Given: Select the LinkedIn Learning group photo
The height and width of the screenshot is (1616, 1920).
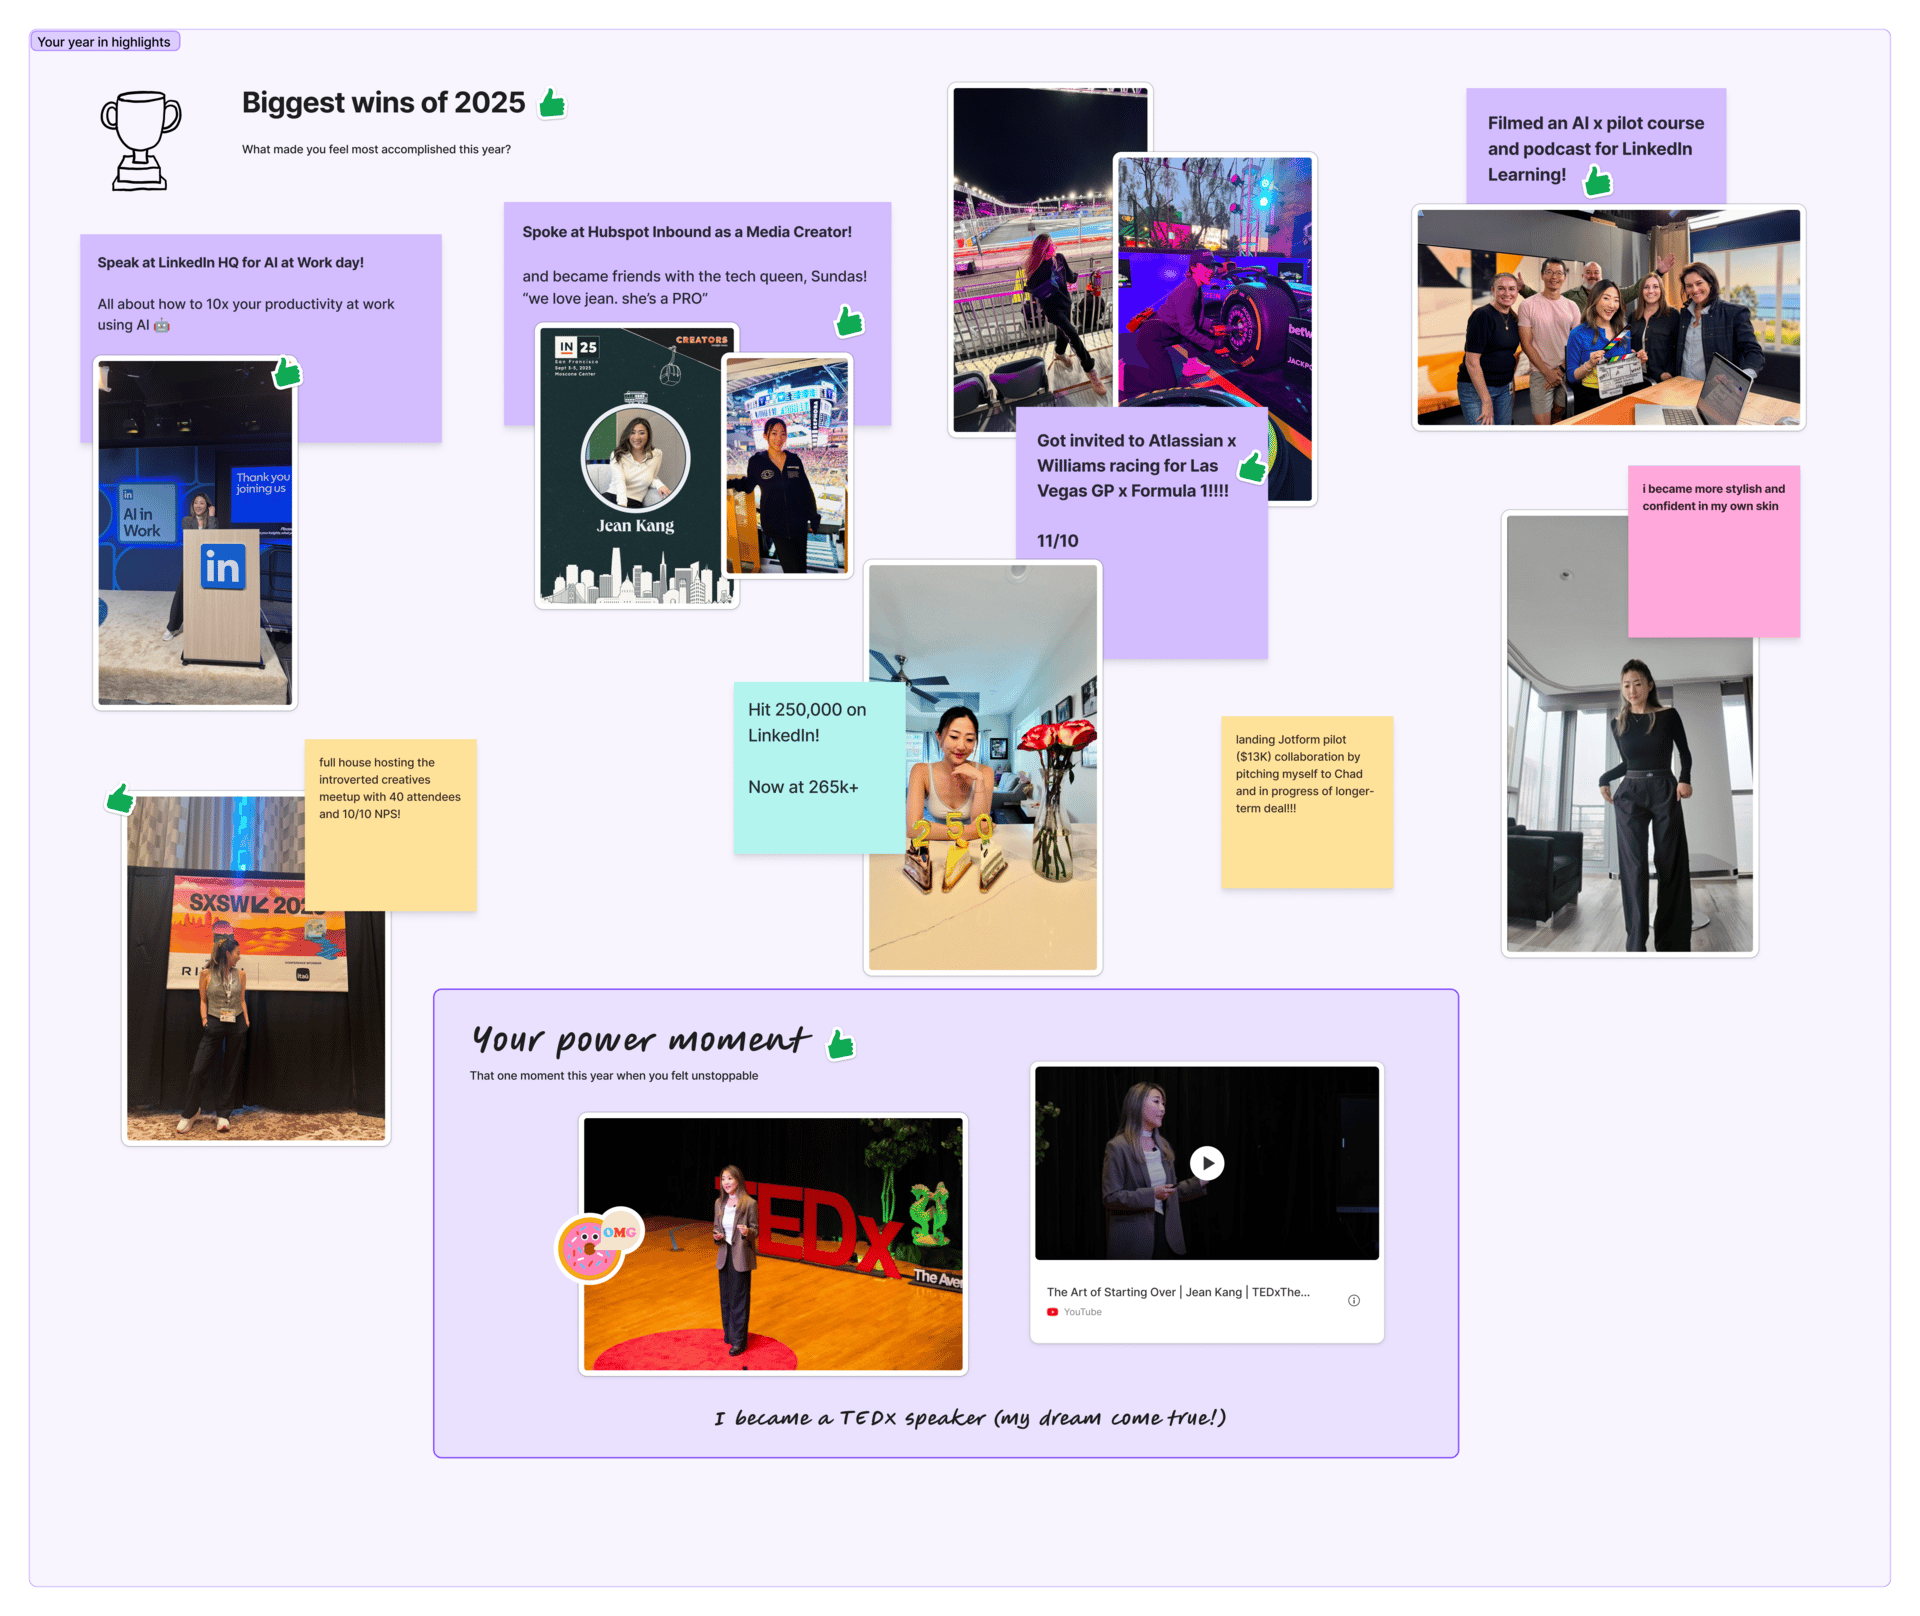Looking at the screenshot, I should (x=1608, y=317).
